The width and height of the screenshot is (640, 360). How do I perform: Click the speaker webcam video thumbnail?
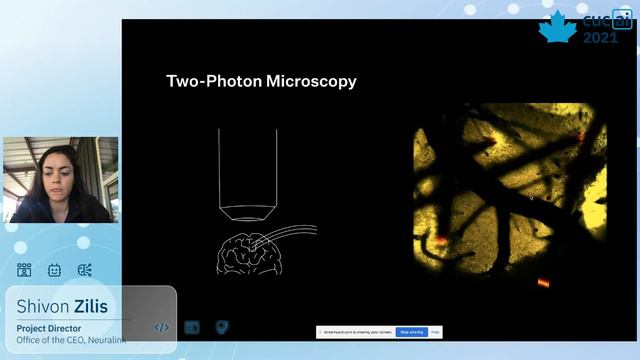coord(61,180)
